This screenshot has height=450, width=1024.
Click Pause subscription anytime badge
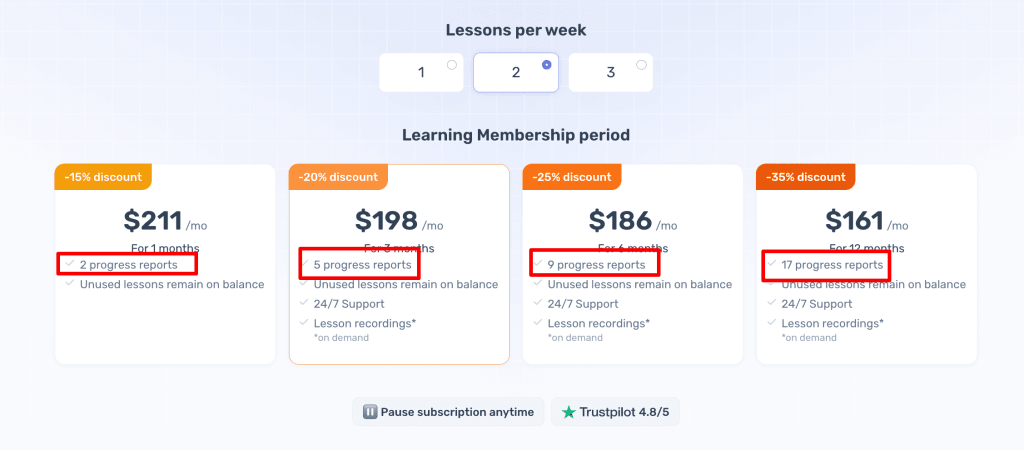click(x=448, y=412)
